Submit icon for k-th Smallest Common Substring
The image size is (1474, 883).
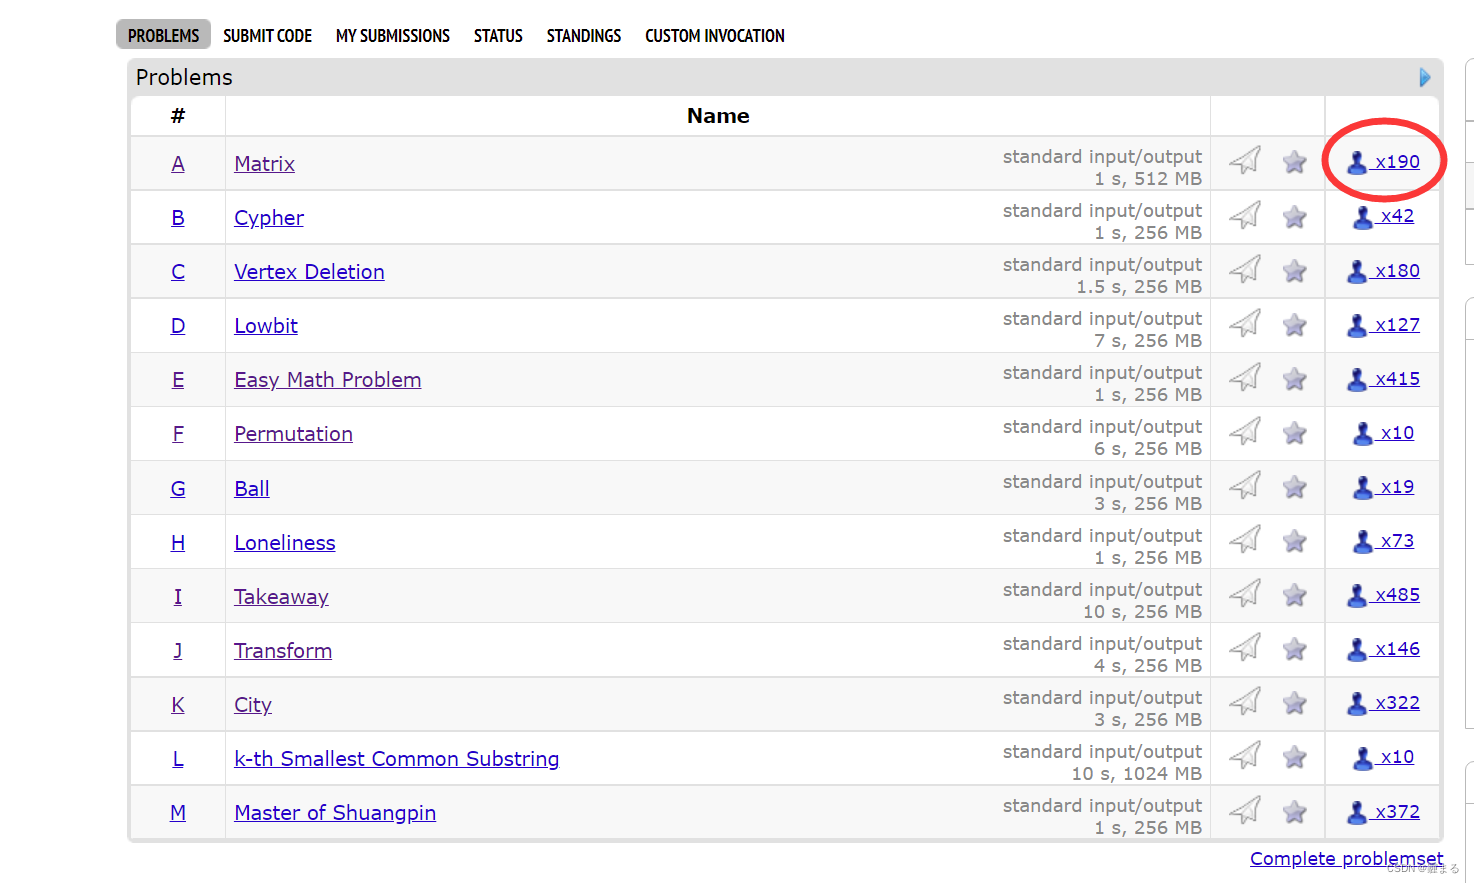click(1245, 756)
